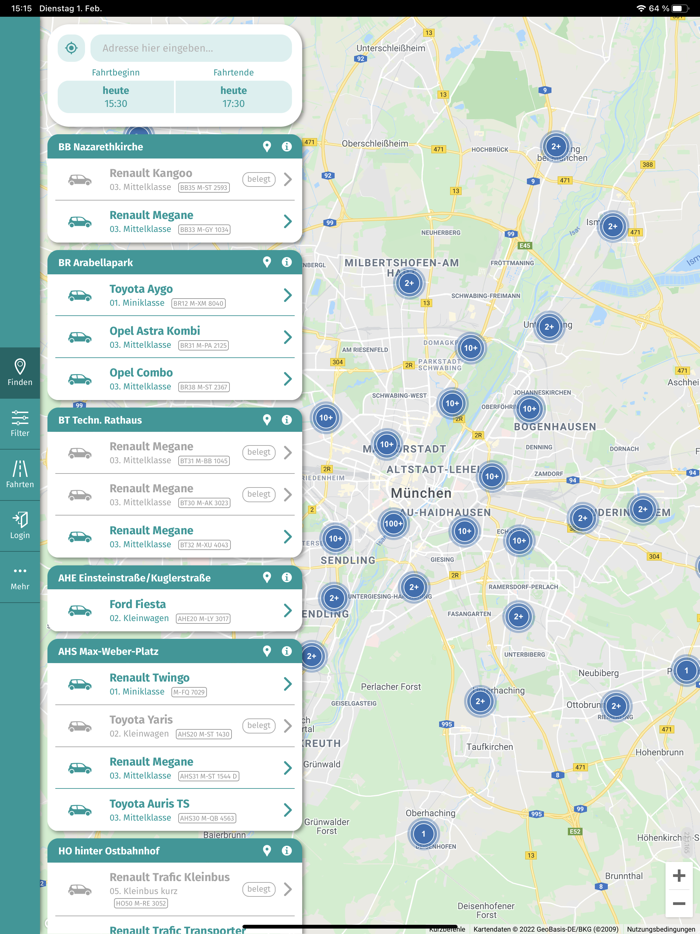
Task: Open the Mehr menu in sidebar
Action: [x=20, y=577]
